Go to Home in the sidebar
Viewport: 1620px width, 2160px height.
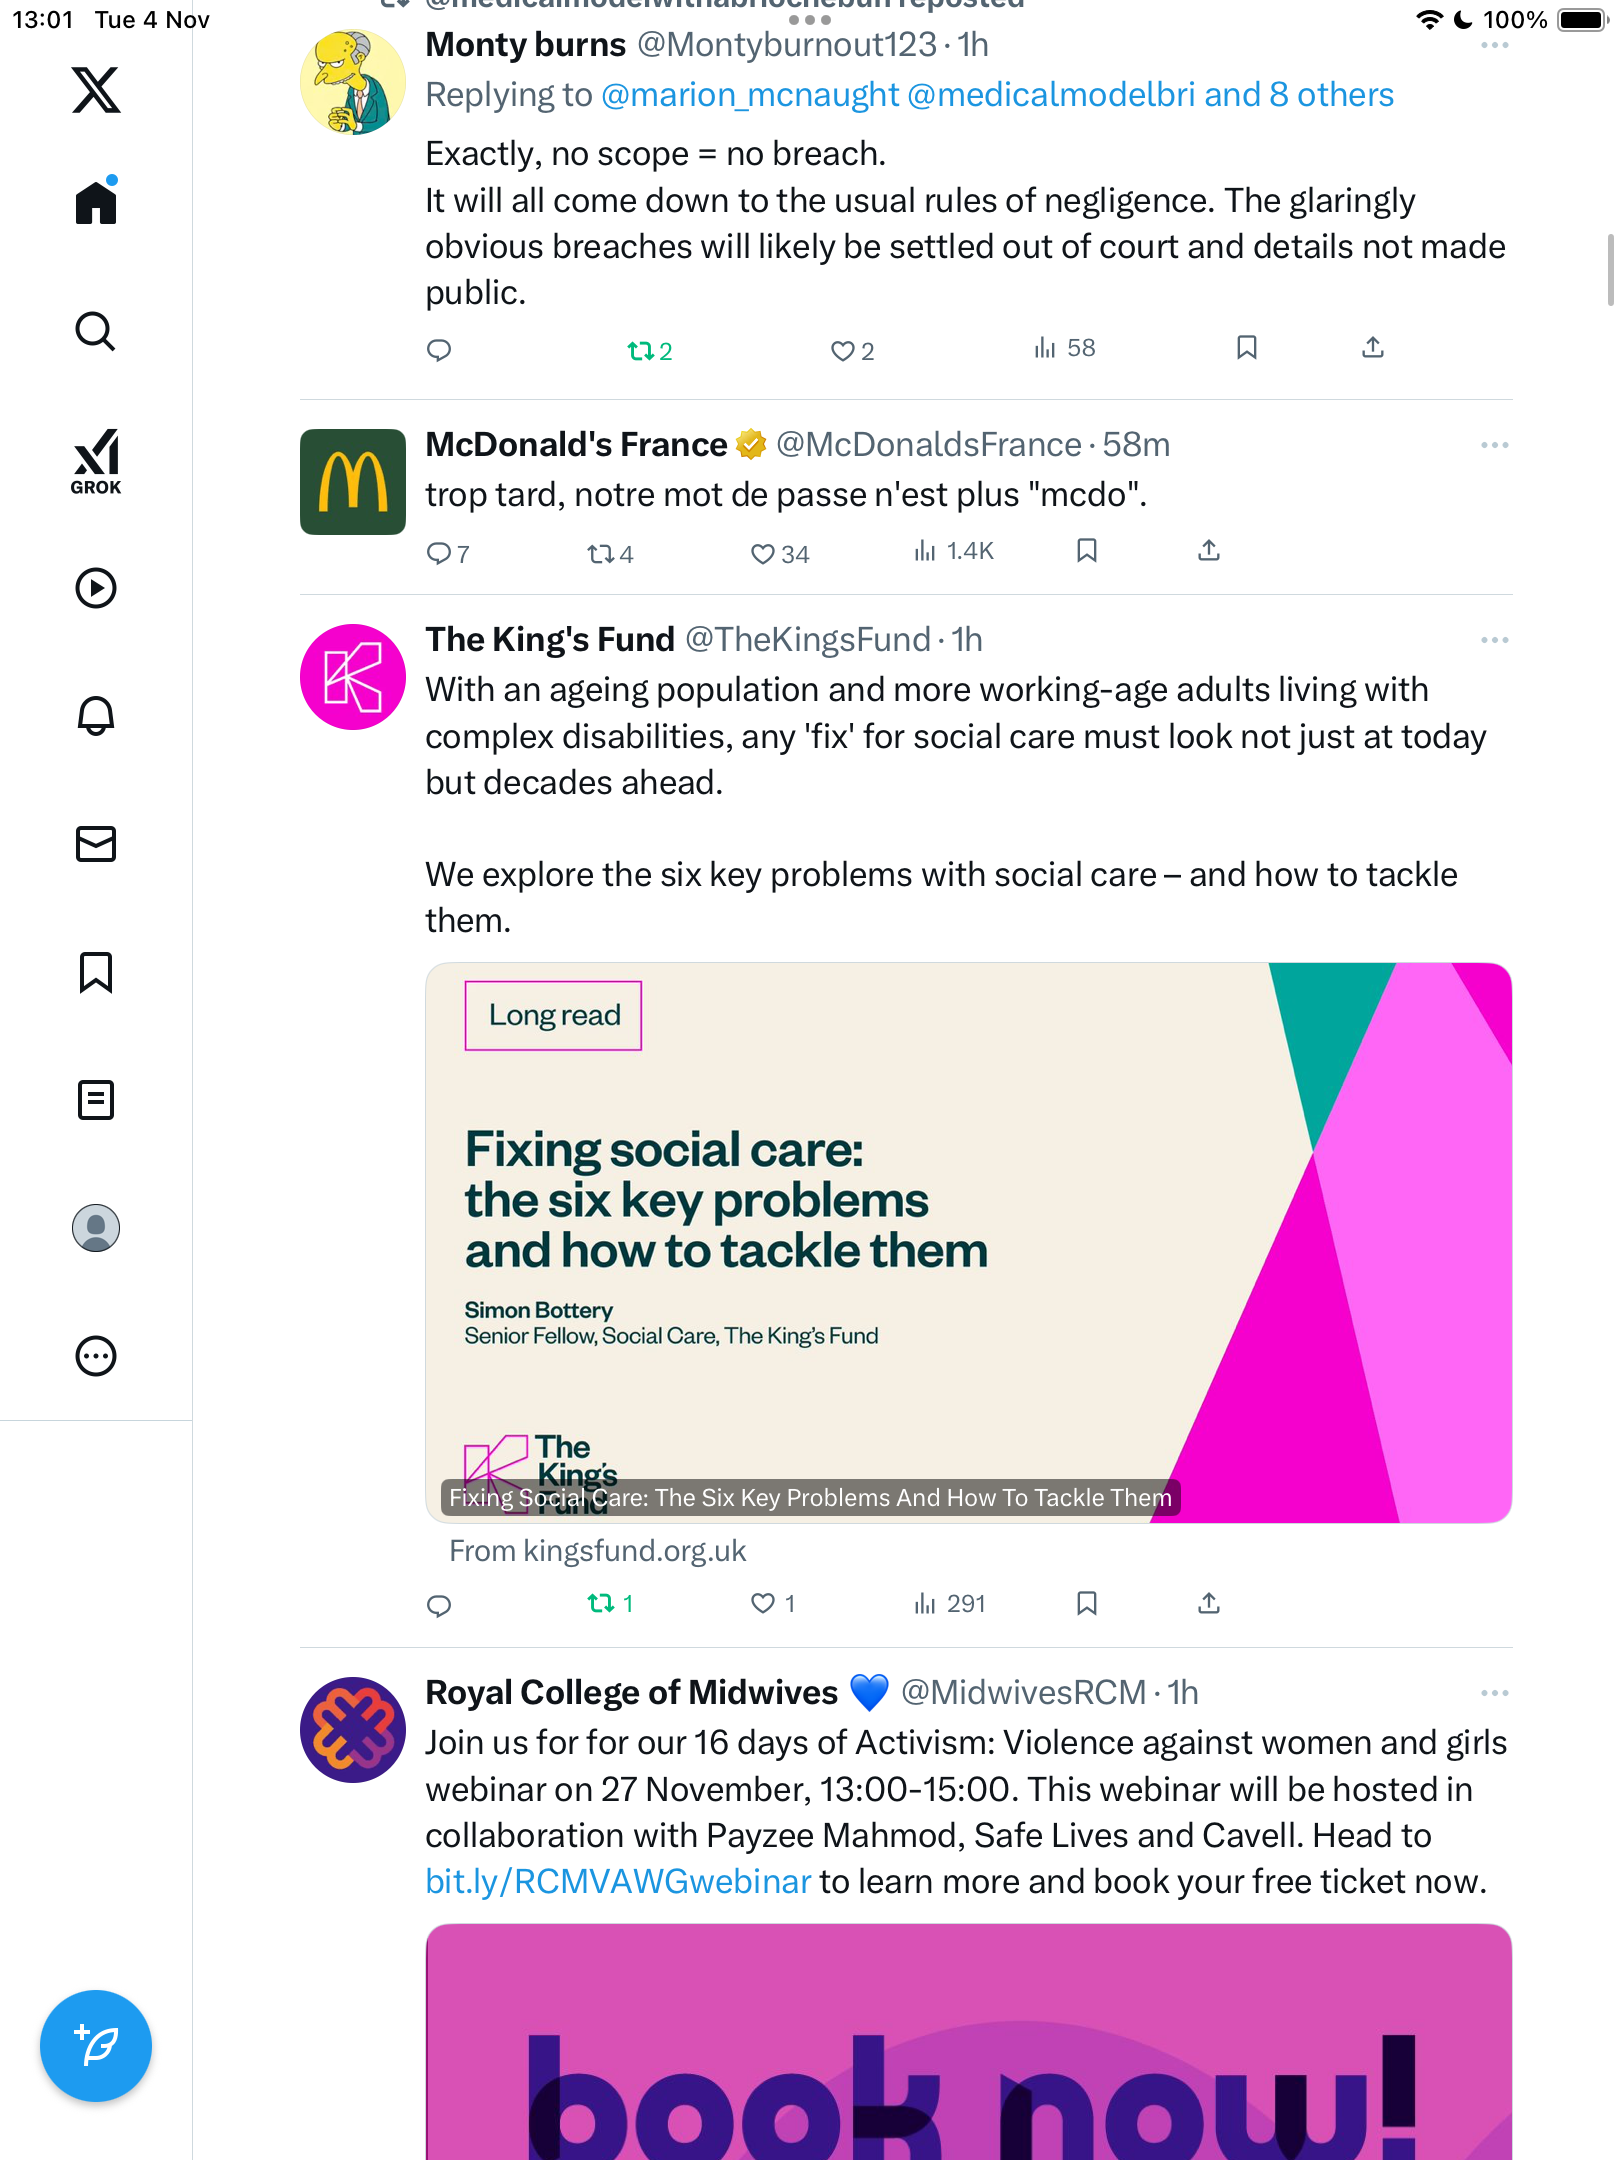click(96, 203)
